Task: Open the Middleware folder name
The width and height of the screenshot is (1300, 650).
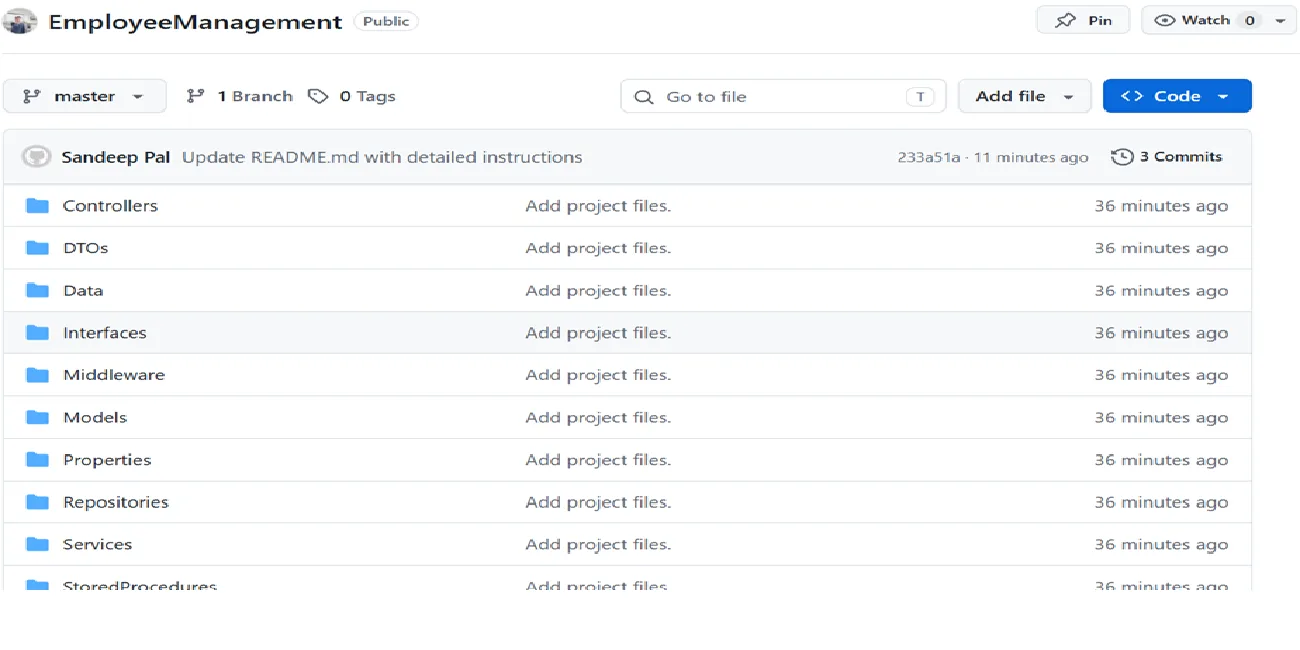Action: coord(114,375)
